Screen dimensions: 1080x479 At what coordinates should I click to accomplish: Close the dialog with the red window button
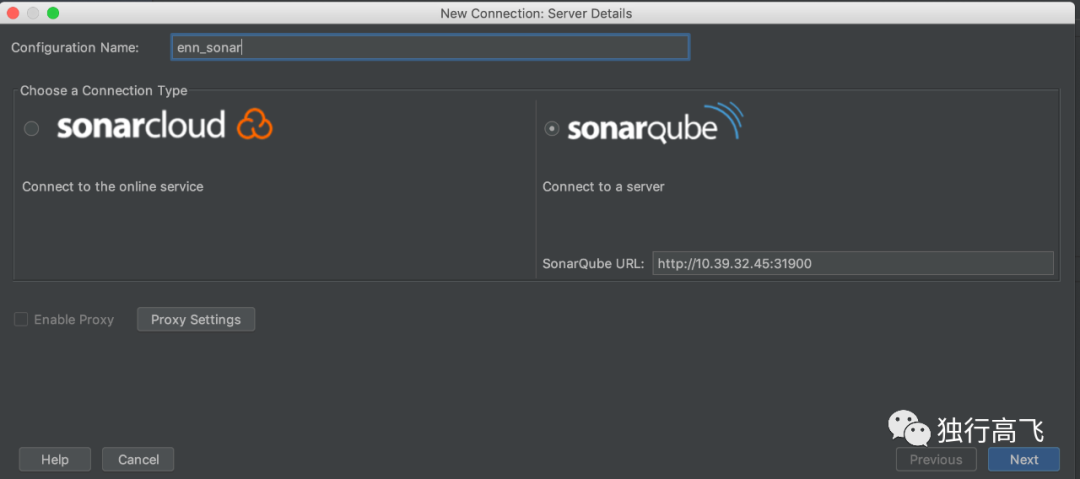pos(12,13)
